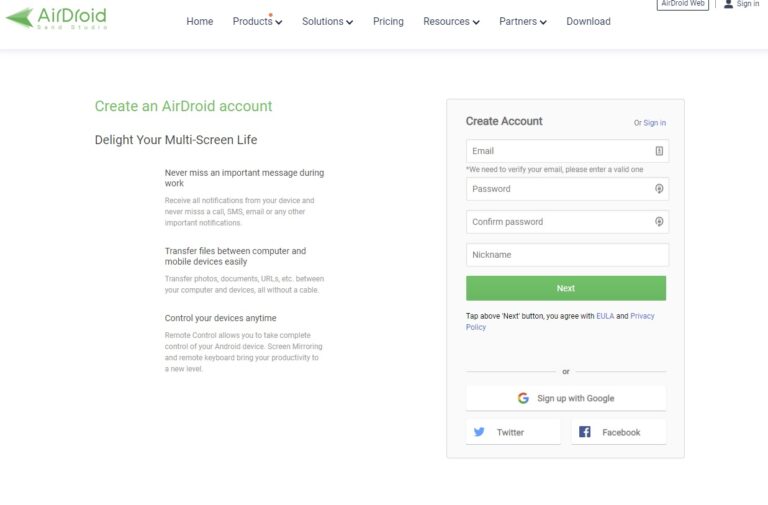Focus the Email input field

click(x=567, y=151)
